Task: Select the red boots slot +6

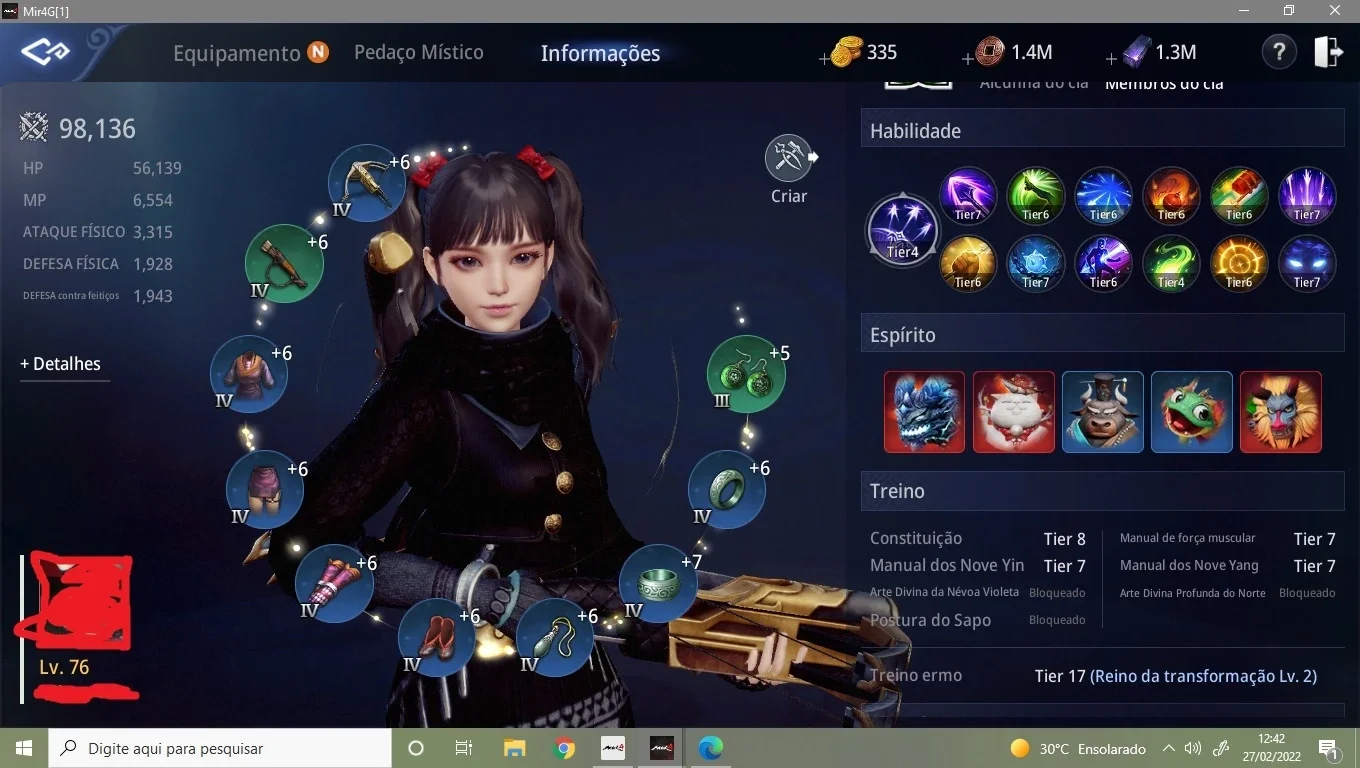Action: 437,637
